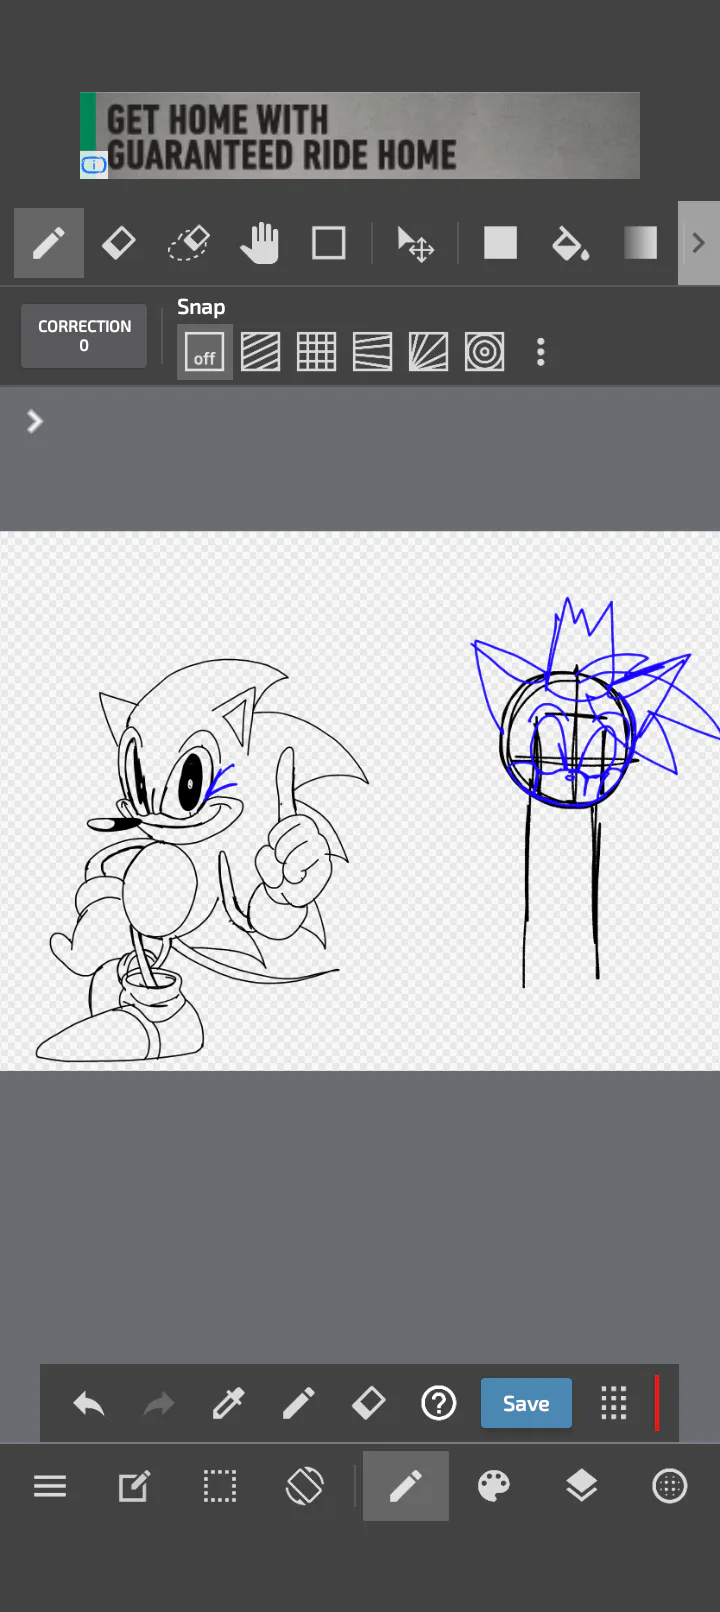
Task: Enable vanishing point snap
Action: 429,352
